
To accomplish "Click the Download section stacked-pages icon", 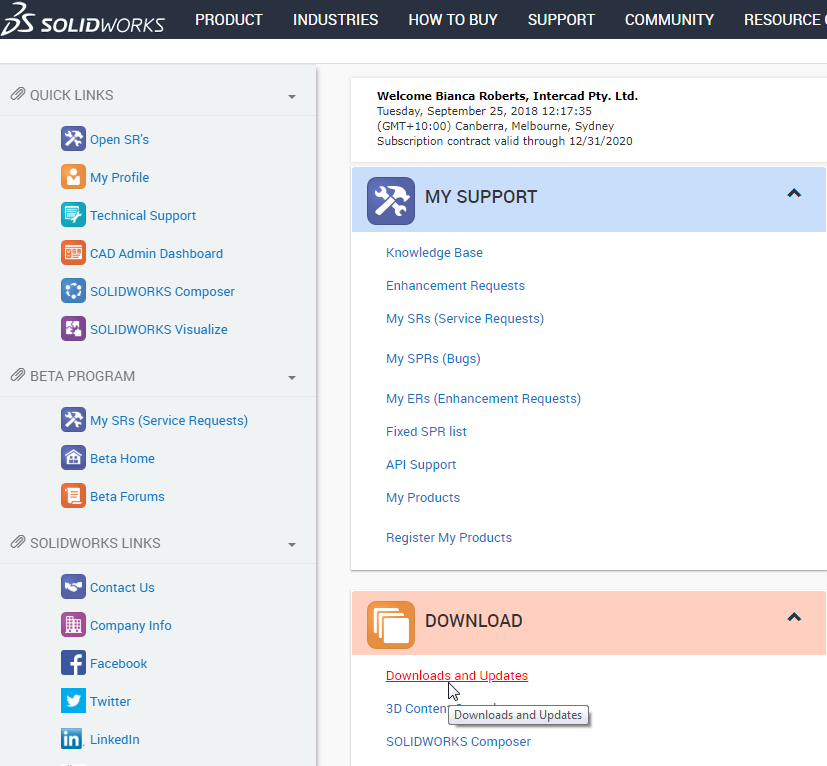I will (x=391, y=625).
